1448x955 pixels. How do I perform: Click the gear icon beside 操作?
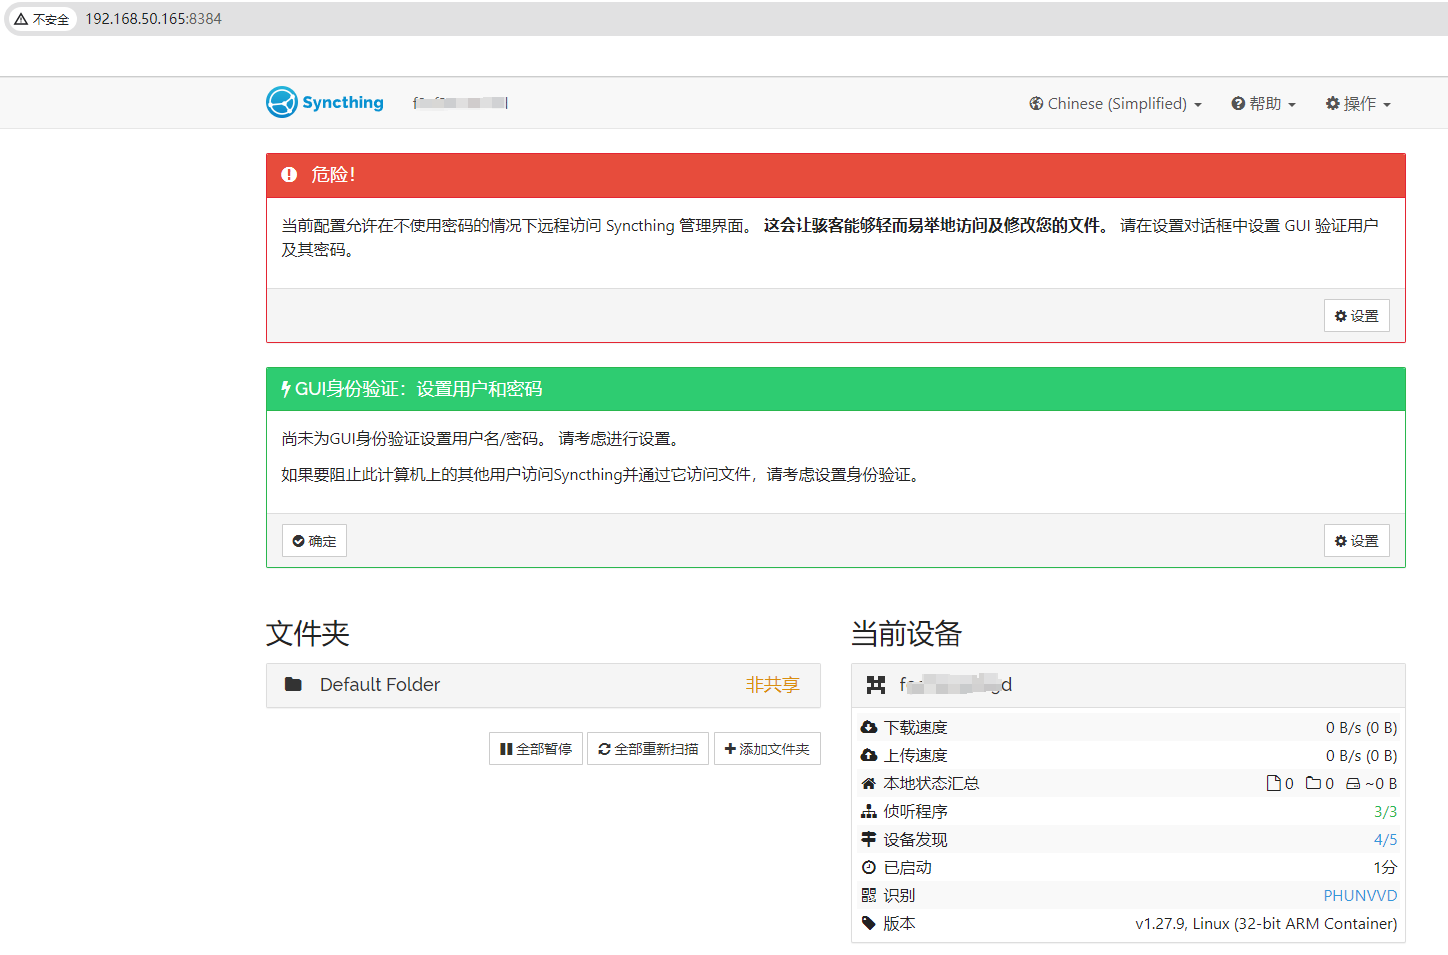tap(1333, 104)
